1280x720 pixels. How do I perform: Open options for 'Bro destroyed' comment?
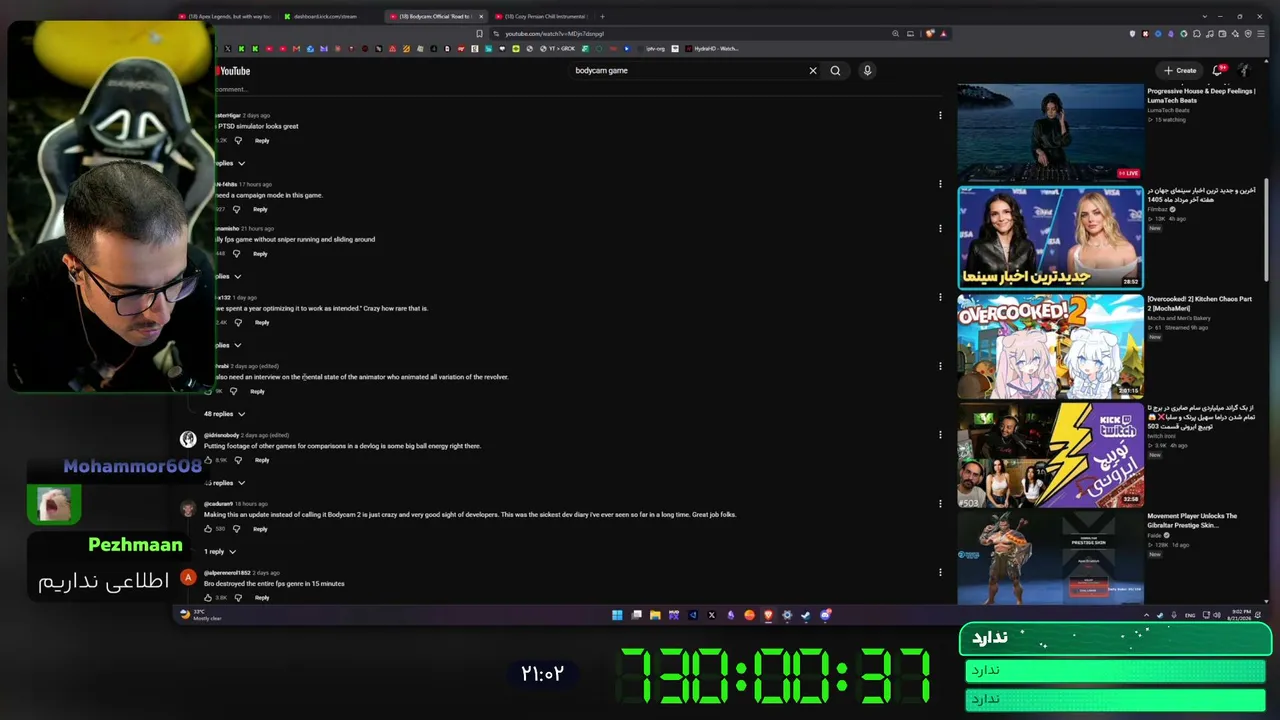pos(940,573)
